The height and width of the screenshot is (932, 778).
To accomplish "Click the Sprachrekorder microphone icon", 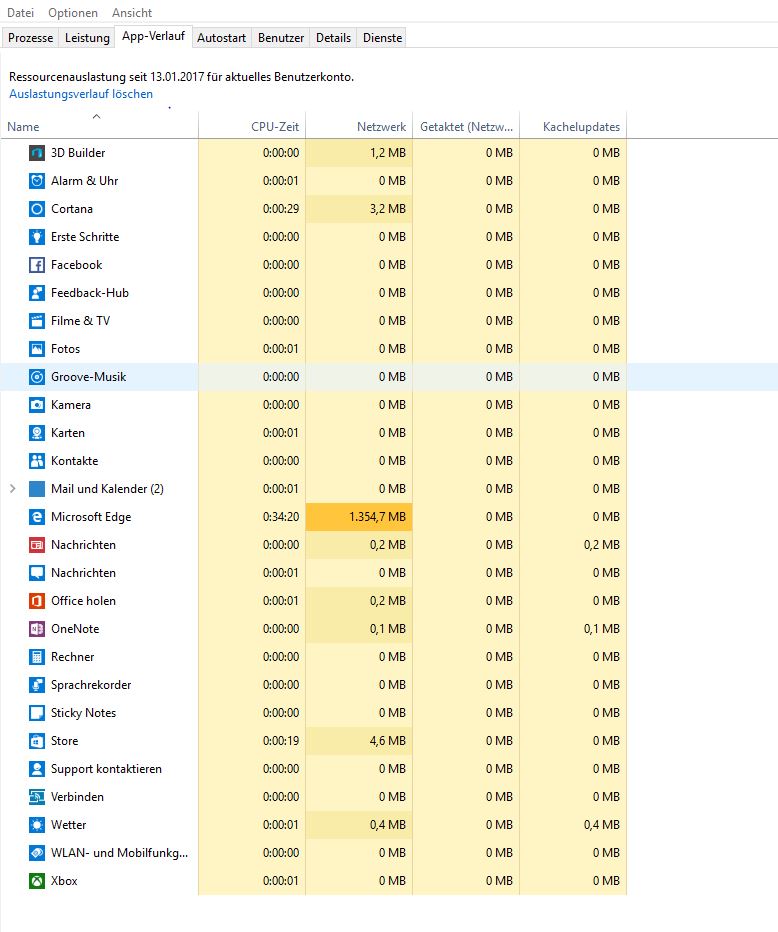I will [37, 685].
